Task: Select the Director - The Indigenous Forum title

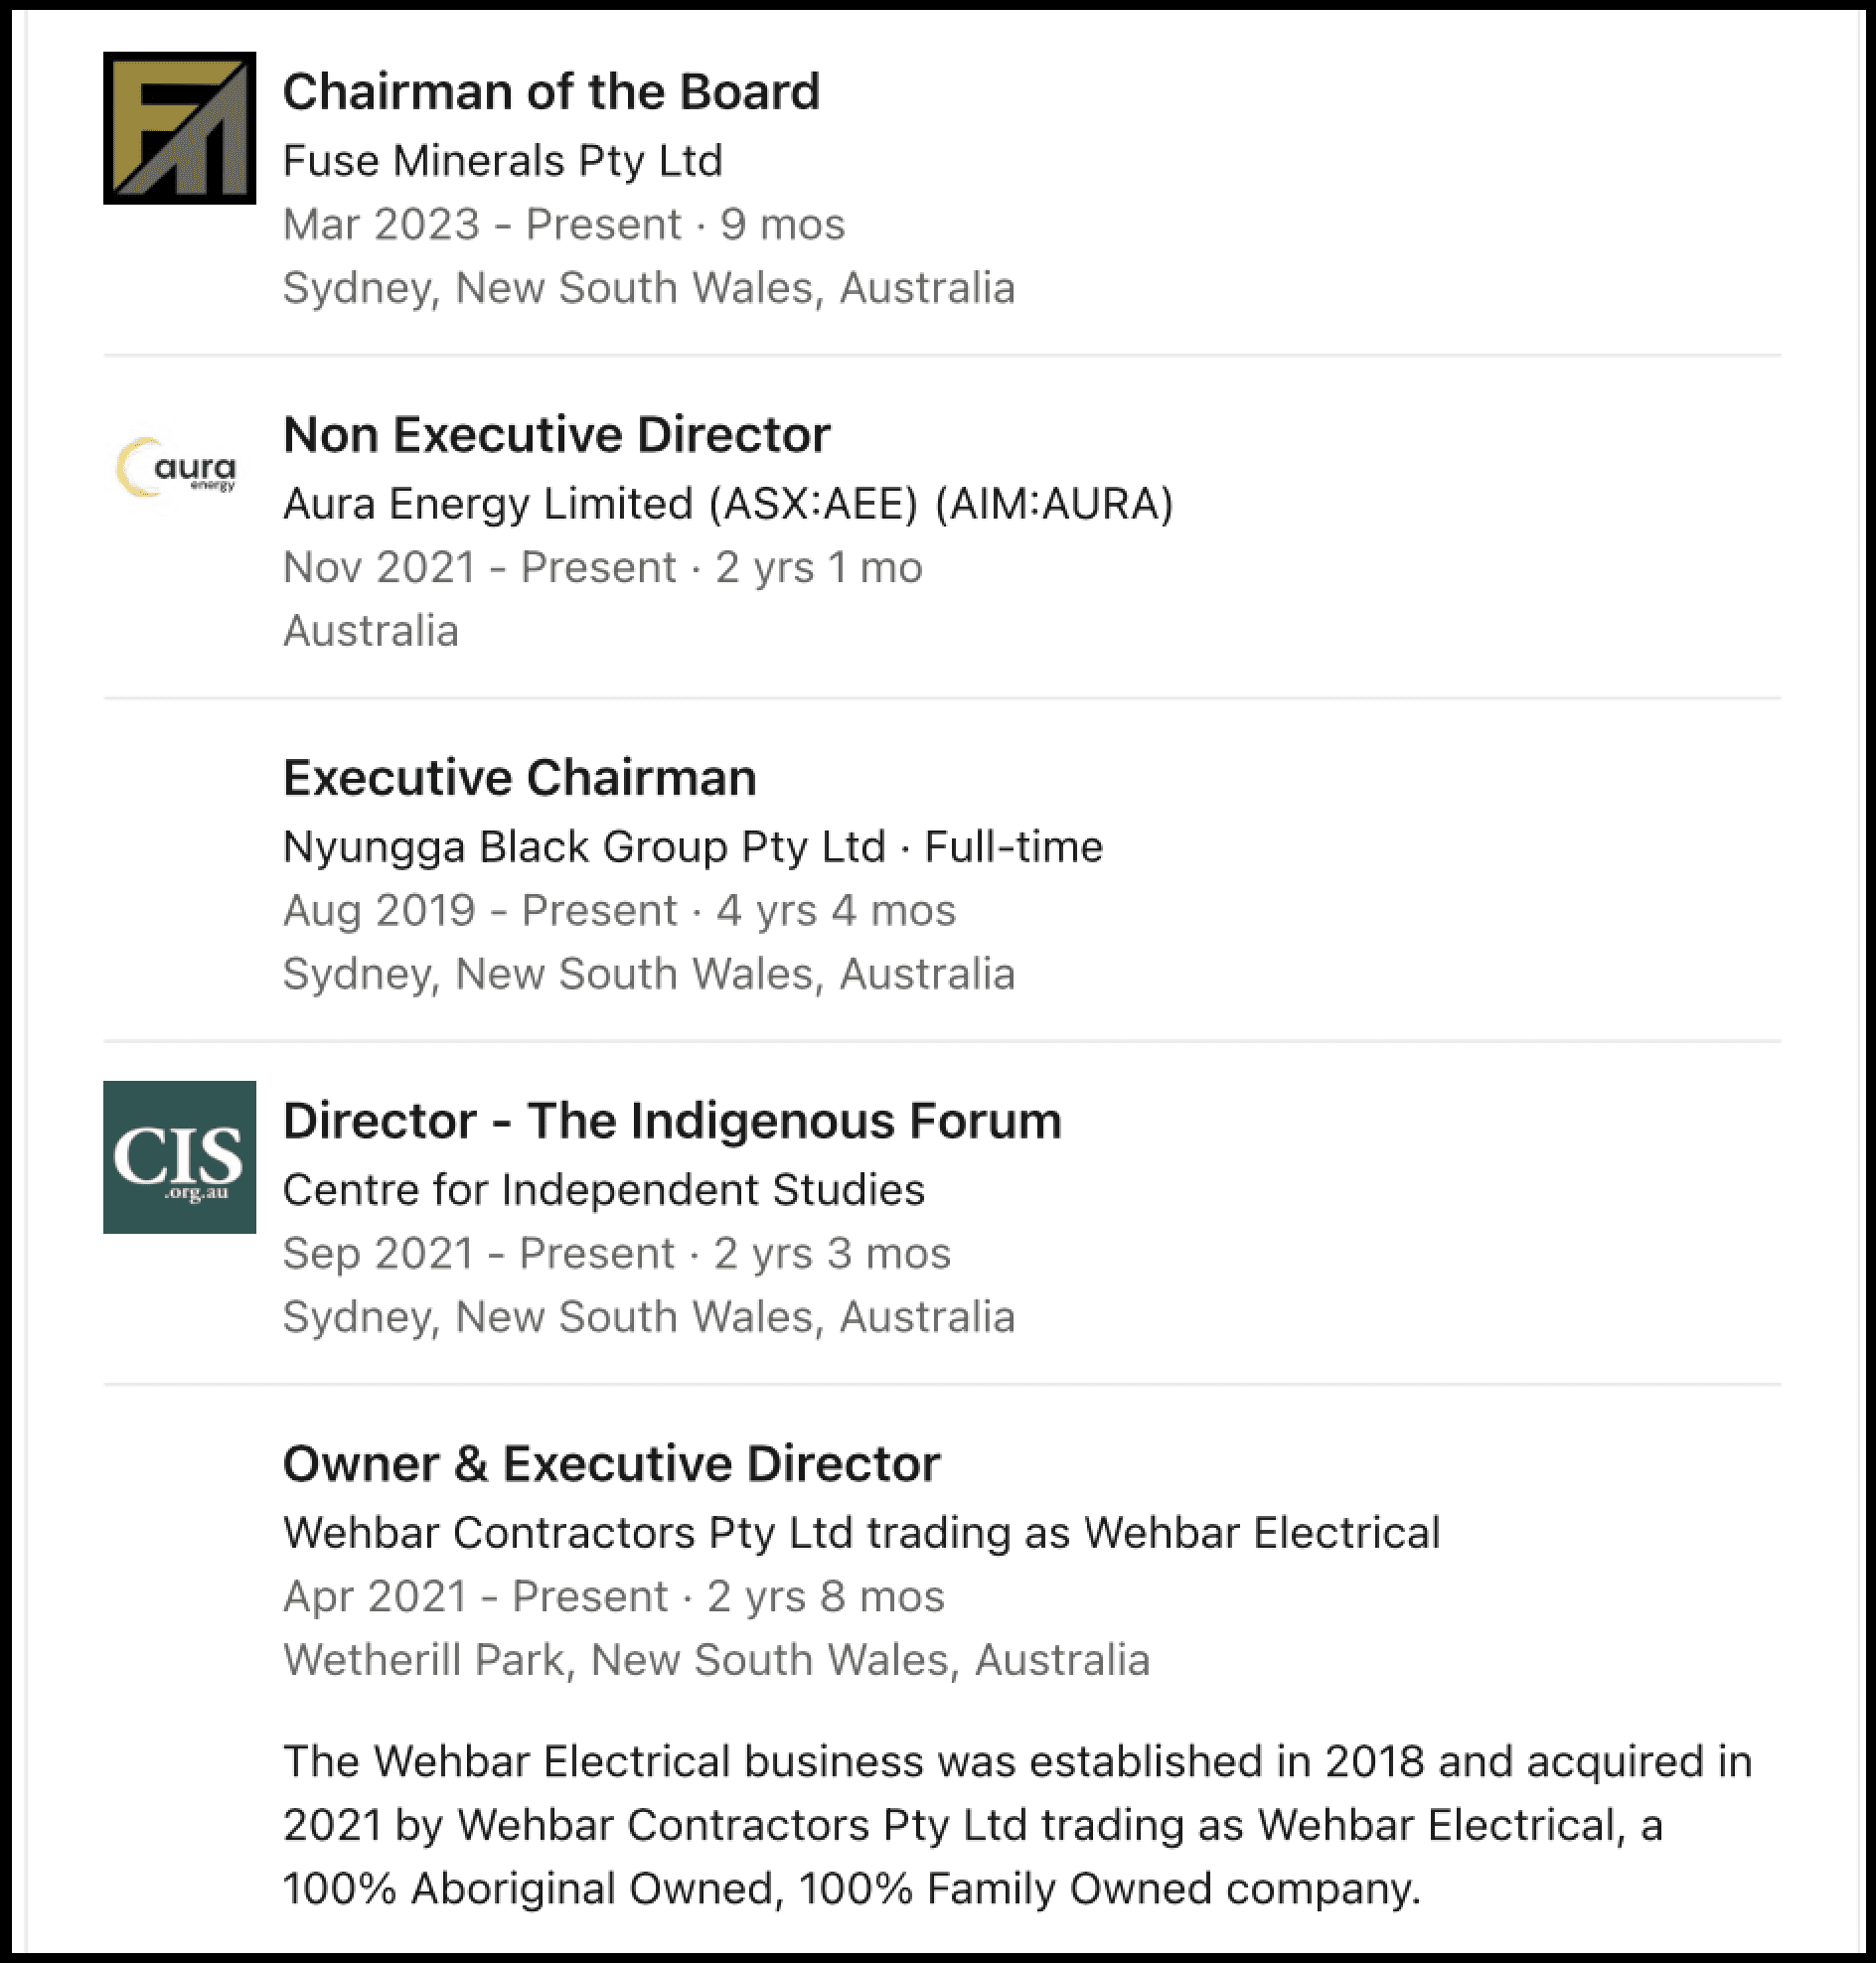Action: (672, 1121)
